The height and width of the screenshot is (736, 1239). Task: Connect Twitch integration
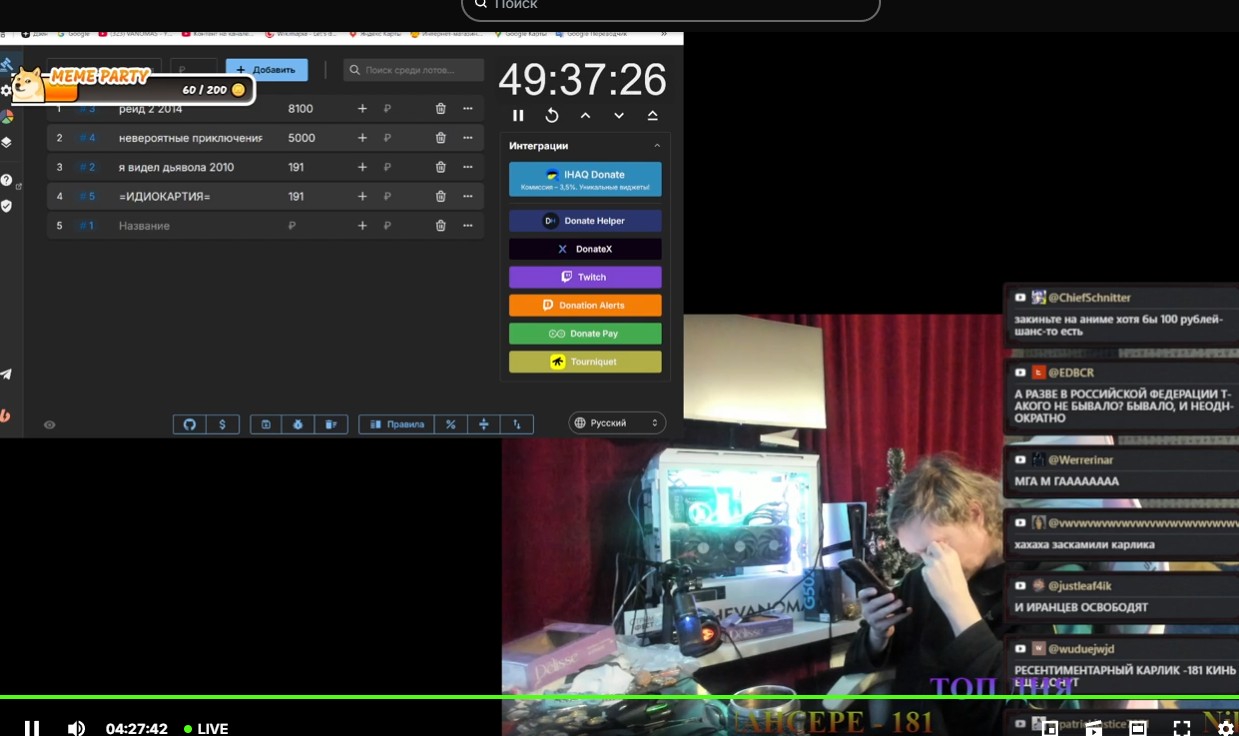[585, 277]
